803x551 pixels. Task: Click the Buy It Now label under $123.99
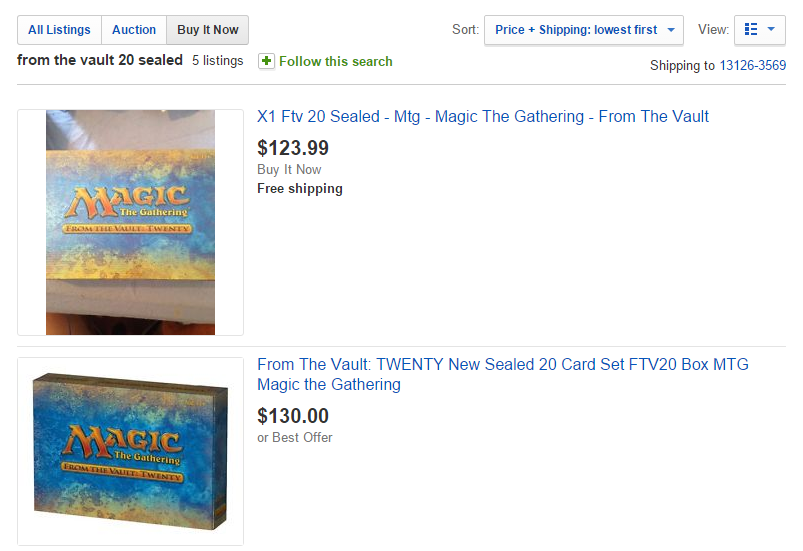point(289,169)
